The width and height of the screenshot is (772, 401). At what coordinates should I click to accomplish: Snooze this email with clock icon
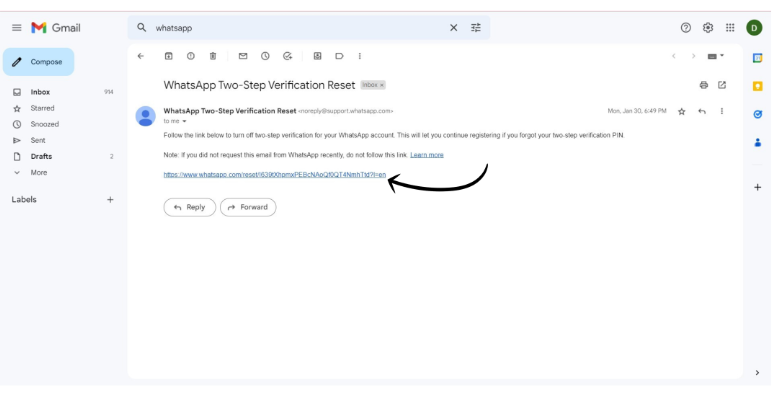point(265,56)
